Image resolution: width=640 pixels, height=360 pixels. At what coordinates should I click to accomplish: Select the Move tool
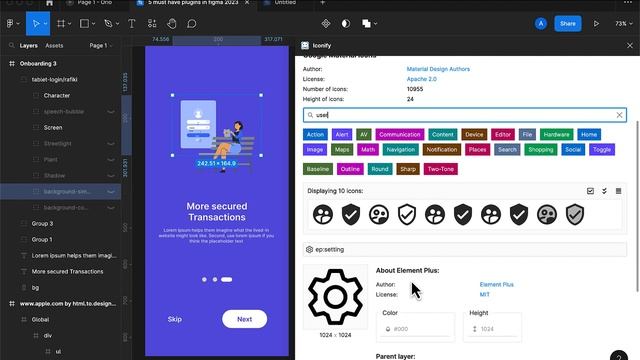[36, 24]
